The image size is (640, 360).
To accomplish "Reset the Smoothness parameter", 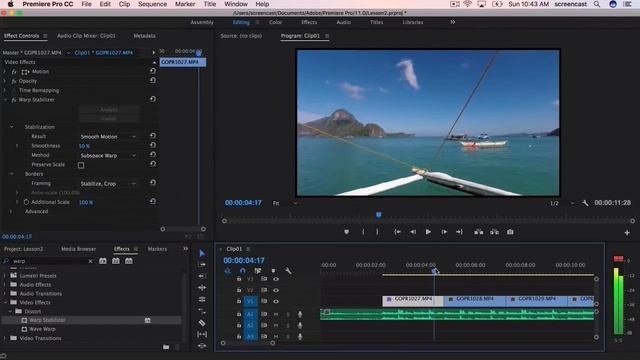I will click(153, 145).
